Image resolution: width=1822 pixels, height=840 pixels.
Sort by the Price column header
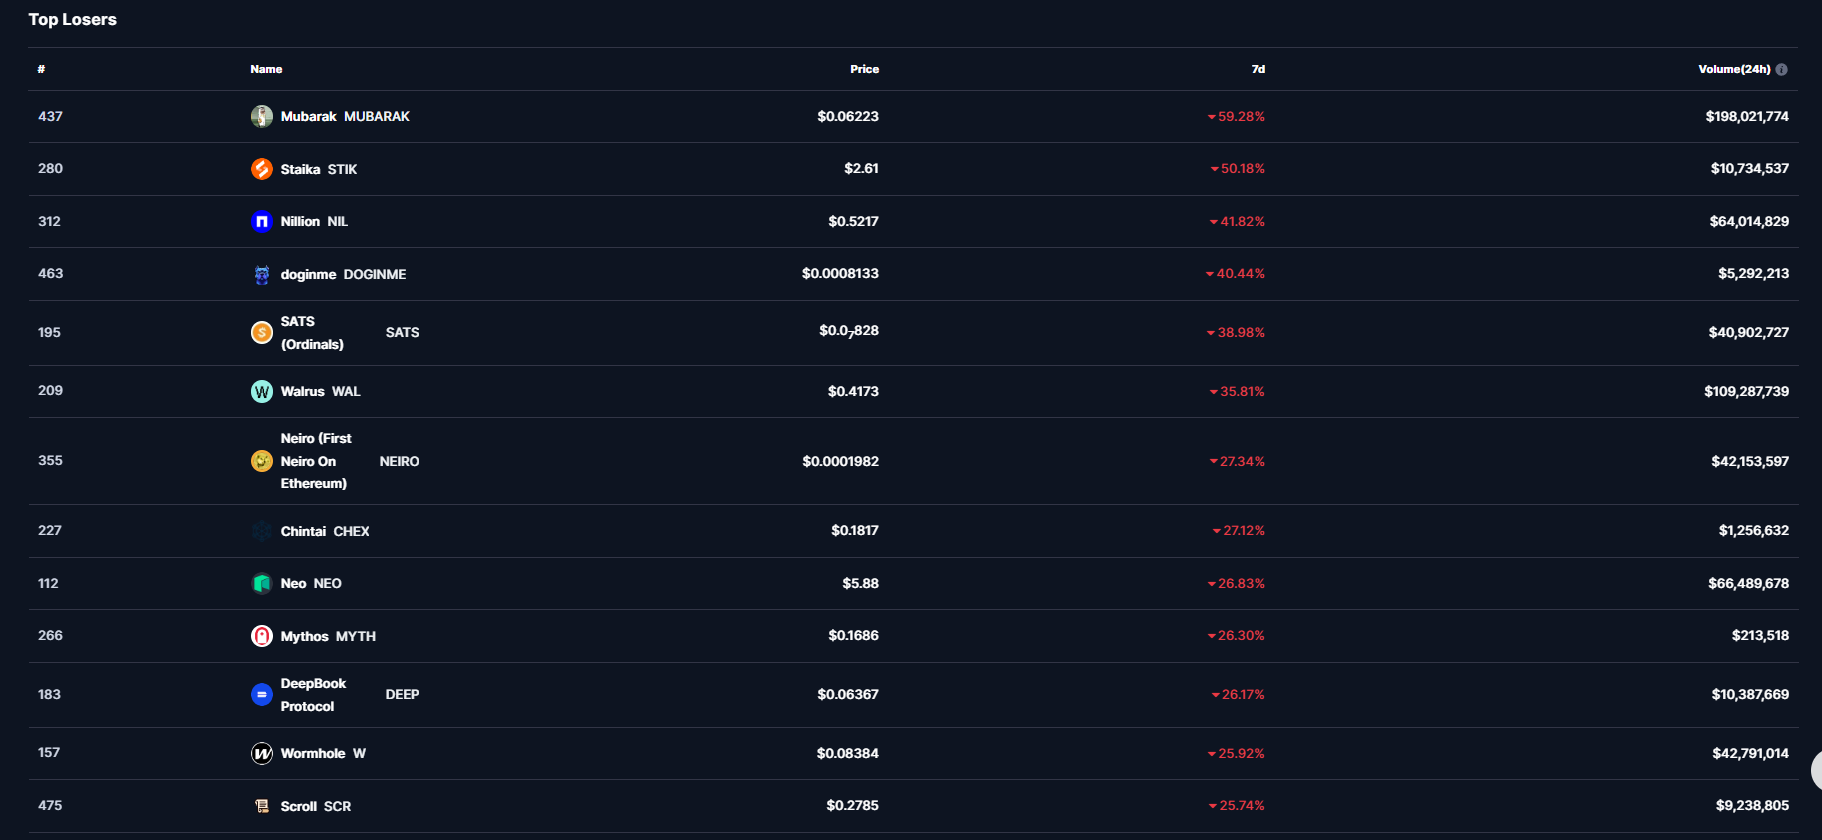(864, 70)
